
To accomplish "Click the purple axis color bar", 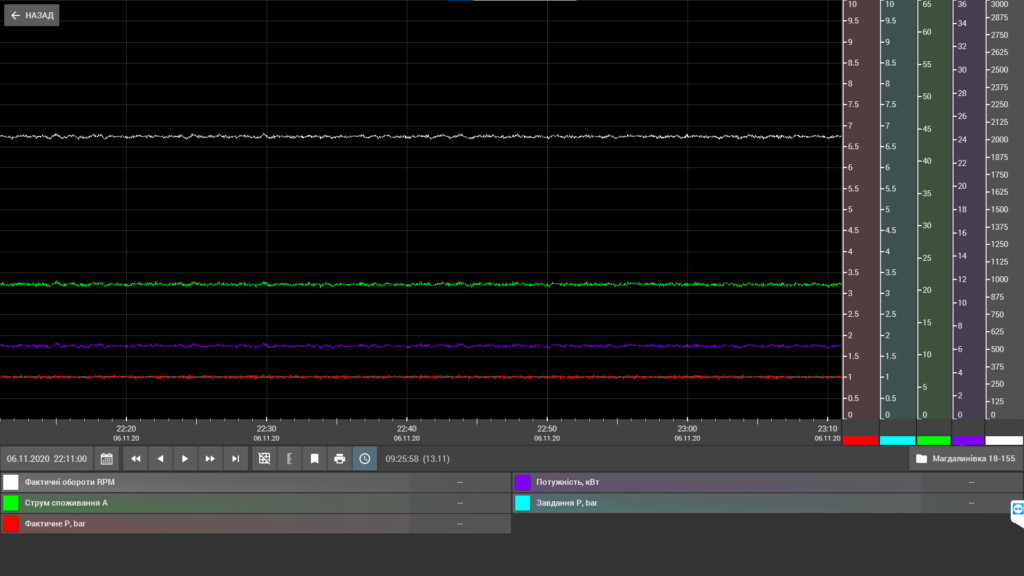I will [968, 441].
